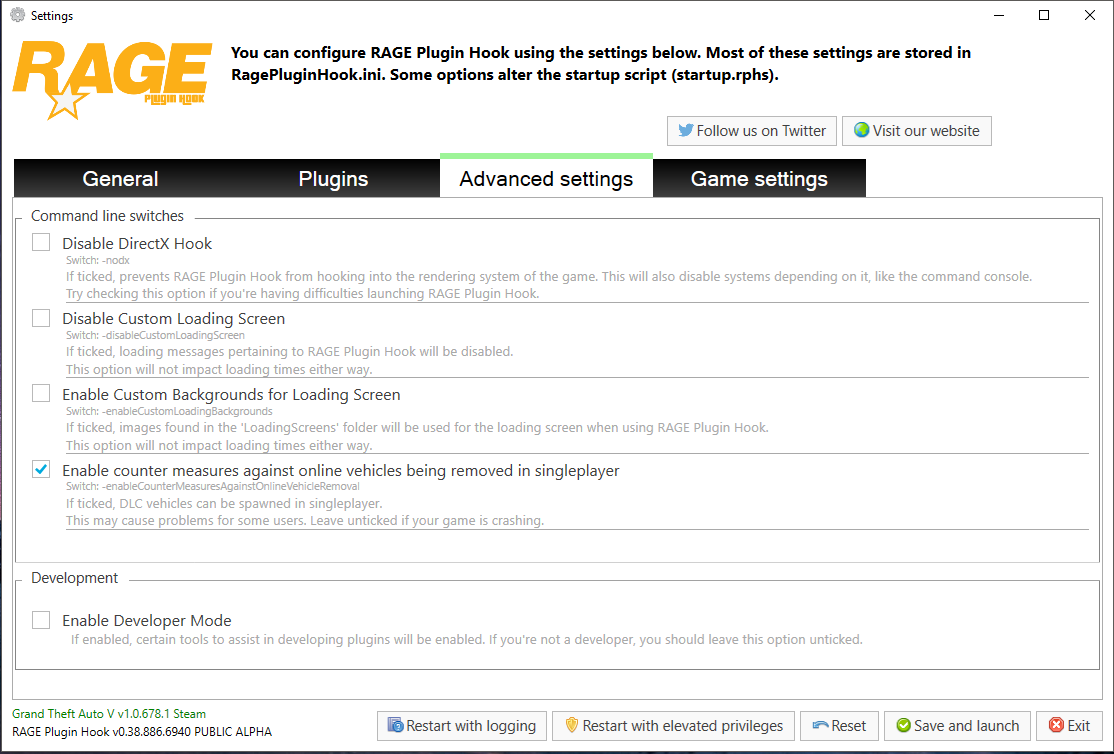Switch to the General tab
The image size is (1114, 754).
click(x=120, y=179)
